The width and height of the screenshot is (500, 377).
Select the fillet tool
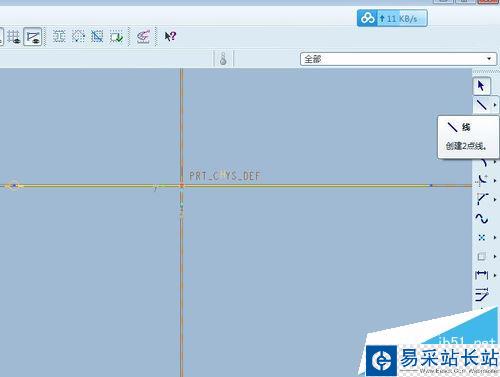482,180
